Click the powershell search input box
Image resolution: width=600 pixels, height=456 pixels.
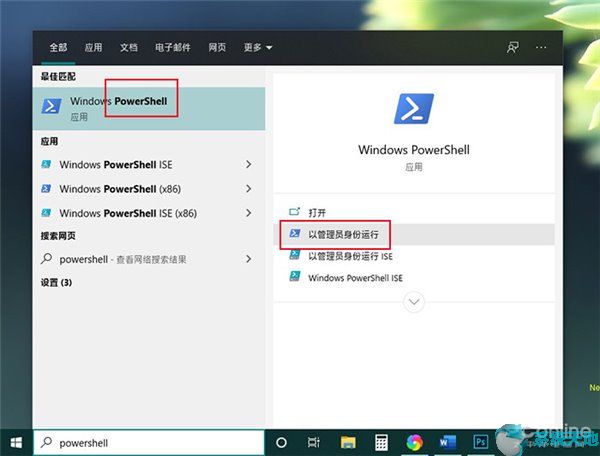pyautogui.click(x=149, y=443)
